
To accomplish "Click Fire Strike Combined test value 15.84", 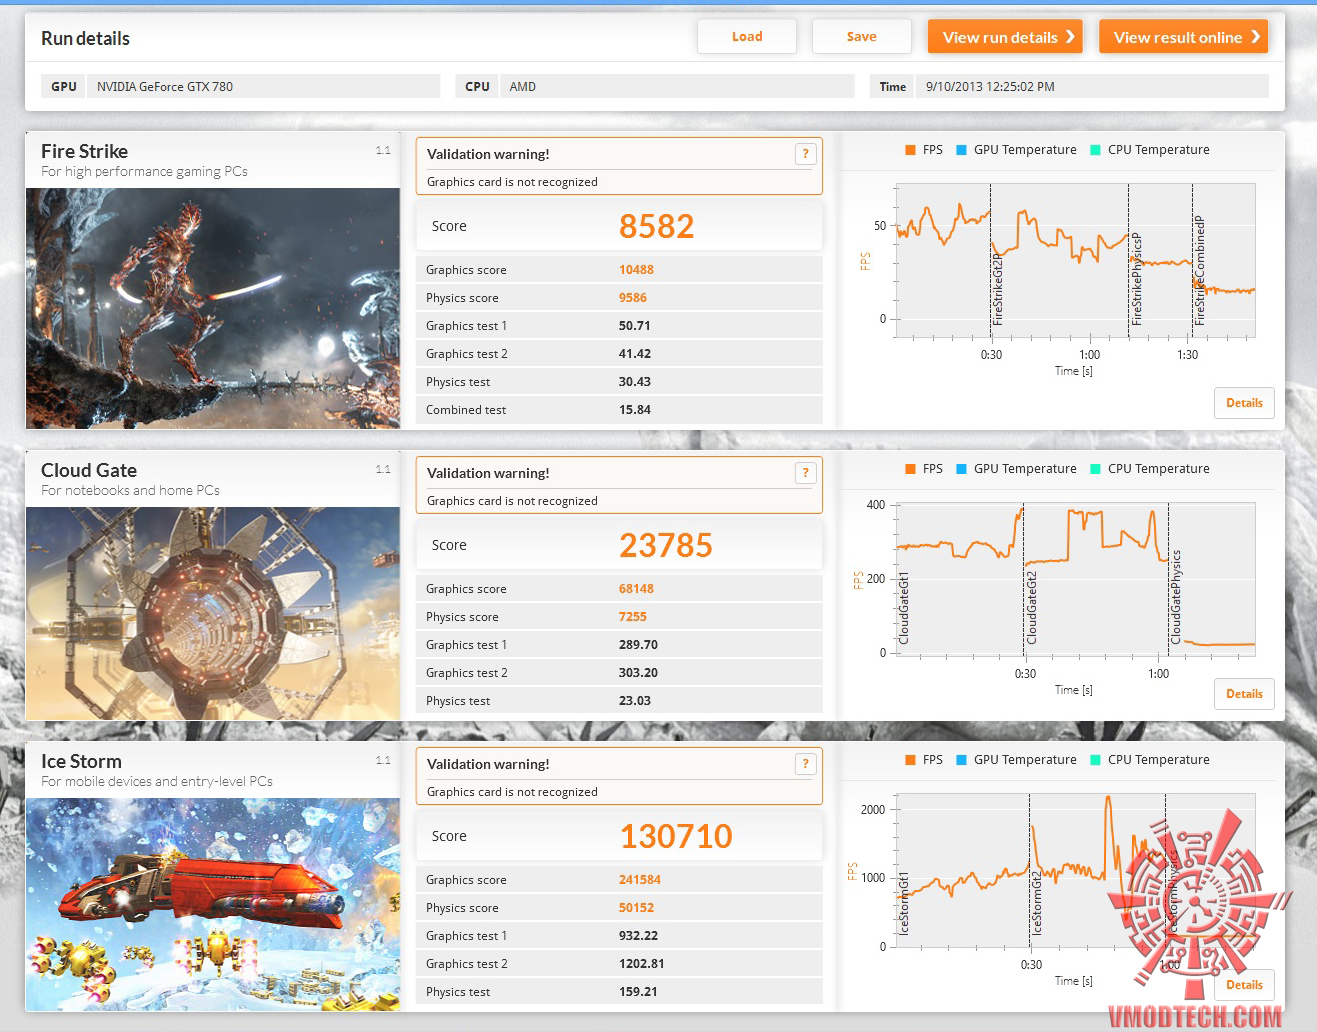I will click(635, 410).
